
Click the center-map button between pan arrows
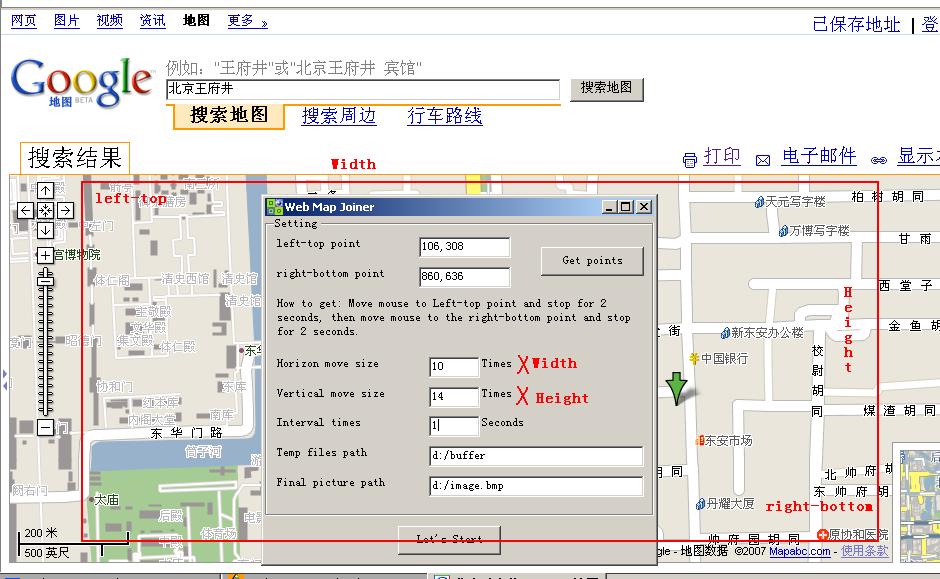click(46, 210)
